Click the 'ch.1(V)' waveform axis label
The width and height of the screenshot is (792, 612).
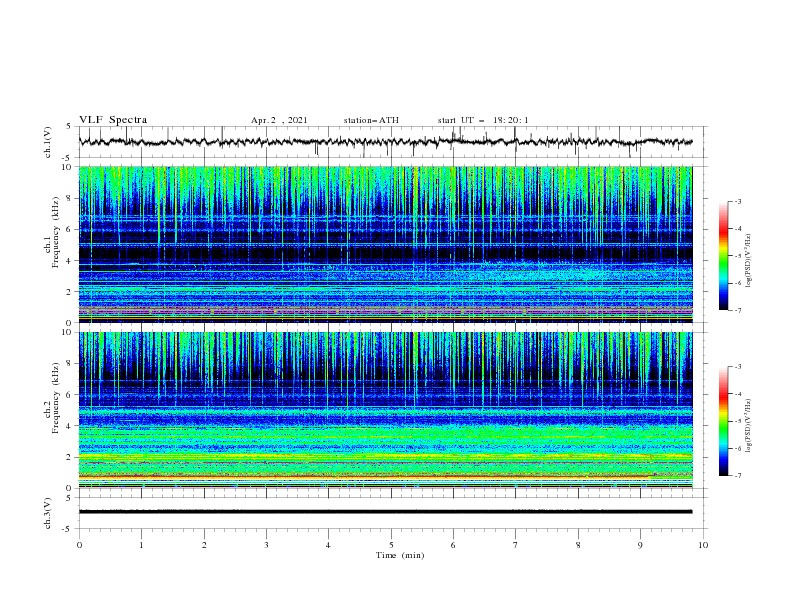click(x=48, y=142)
